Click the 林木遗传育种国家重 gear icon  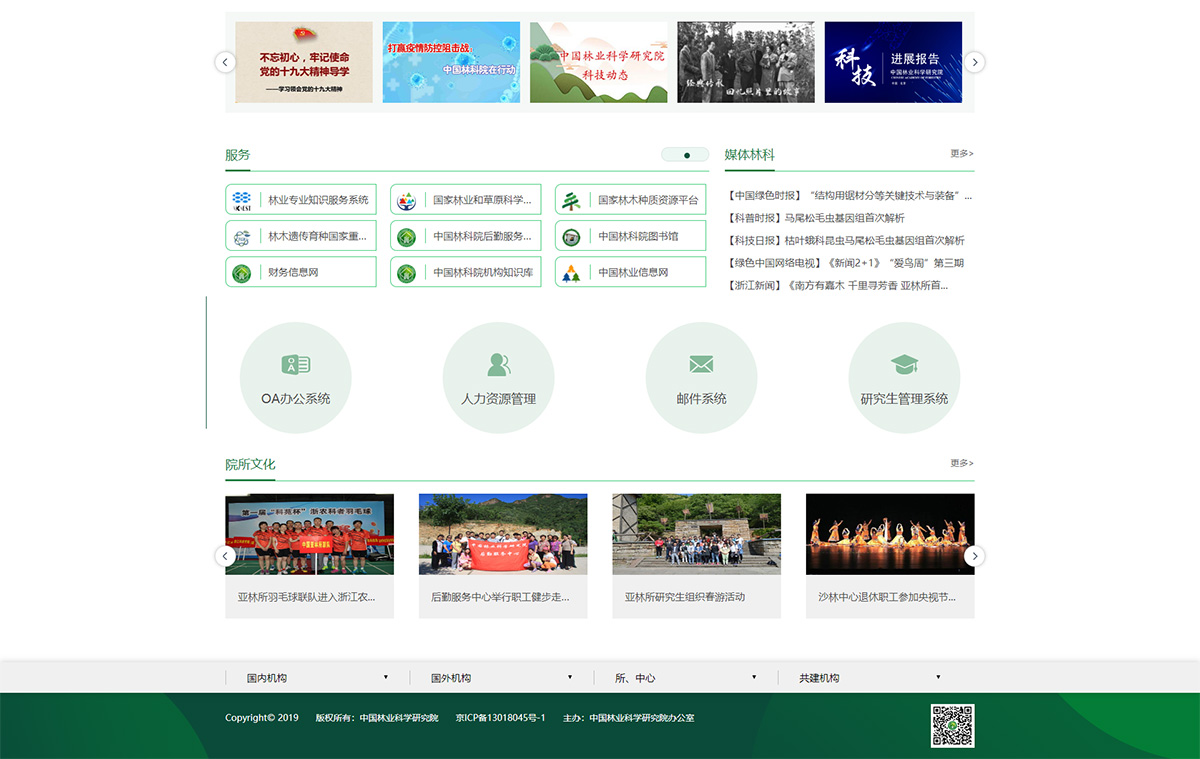click(241, 237)
